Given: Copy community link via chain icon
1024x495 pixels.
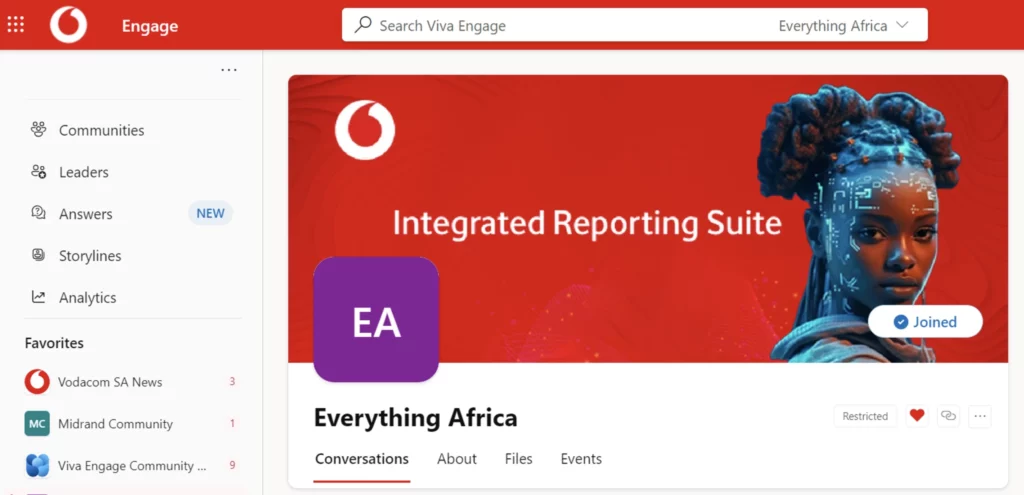Looking at the screenshot, I should (948, 416).
